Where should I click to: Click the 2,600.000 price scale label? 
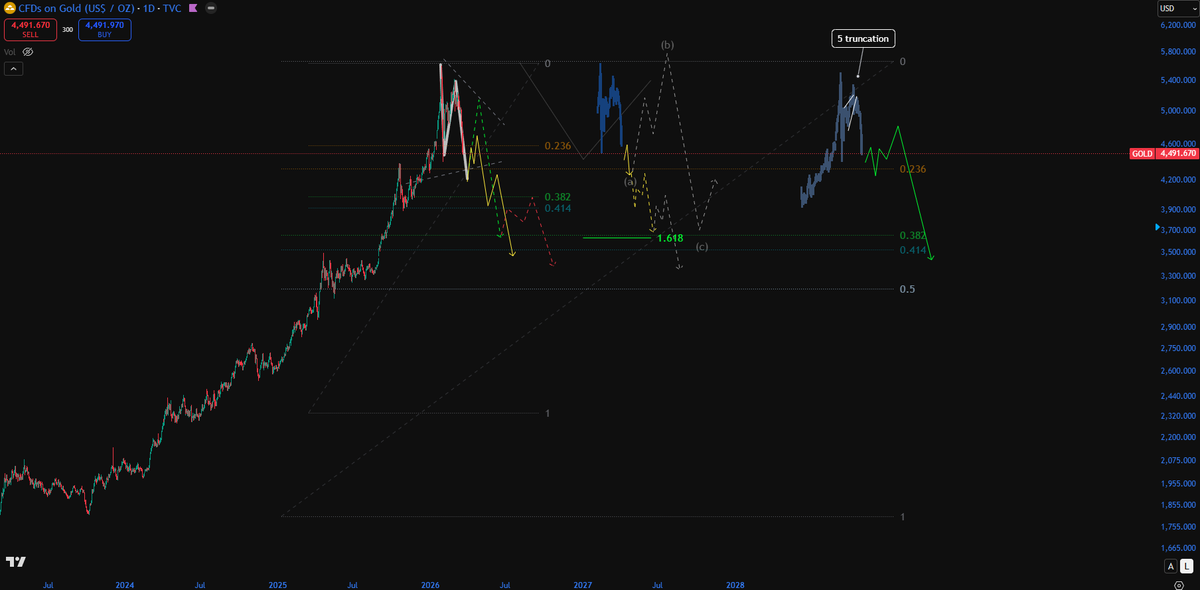[x=1178, y=371]
